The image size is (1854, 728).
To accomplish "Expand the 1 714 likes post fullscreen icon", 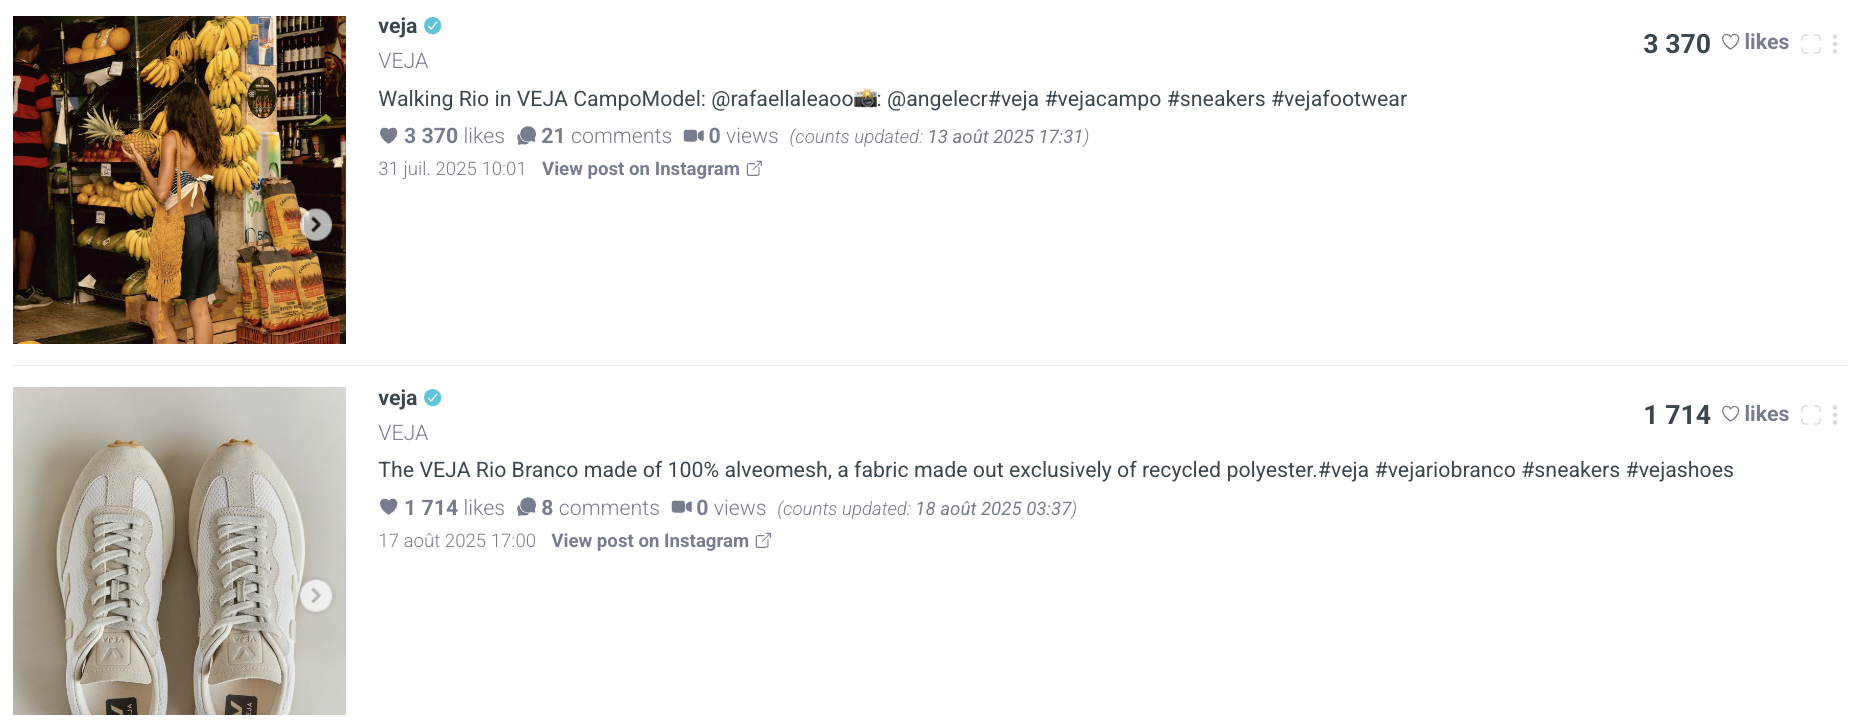I will (x=1810, y=415).
